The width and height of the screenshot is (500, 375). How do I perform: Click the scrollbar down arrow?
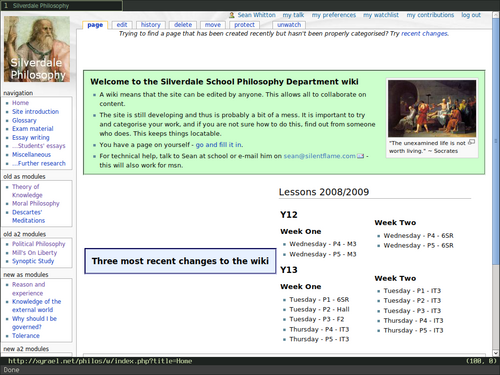[496, 353]
